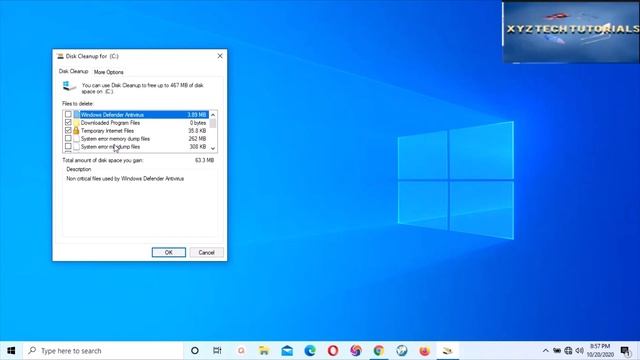Click the Disk Cleanup title bar icon
Screen dimensions: 640x360
tap(60, 56)
